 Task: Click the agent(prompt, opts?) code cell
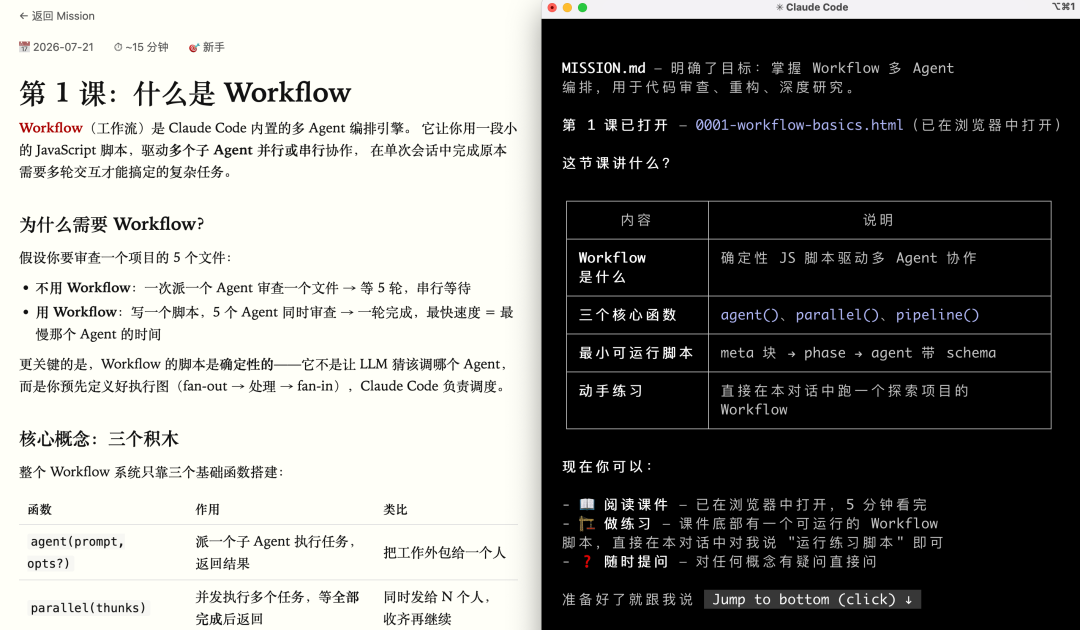coord(76,552)
